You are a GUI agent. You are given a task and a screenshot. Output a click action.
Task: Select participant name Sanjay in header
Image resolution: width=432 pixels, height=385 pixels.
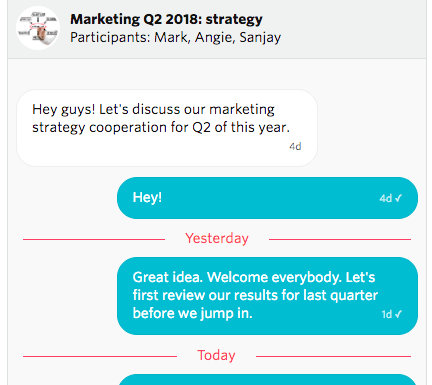260,37
